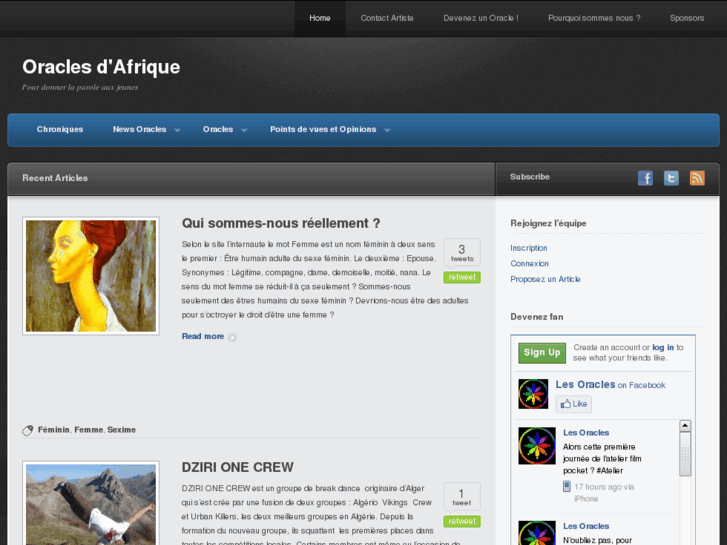This screenshot has height=545, width=727.
Task: Retweet the DZIRI ONE CREW article
Action: [x=462, y=521]
